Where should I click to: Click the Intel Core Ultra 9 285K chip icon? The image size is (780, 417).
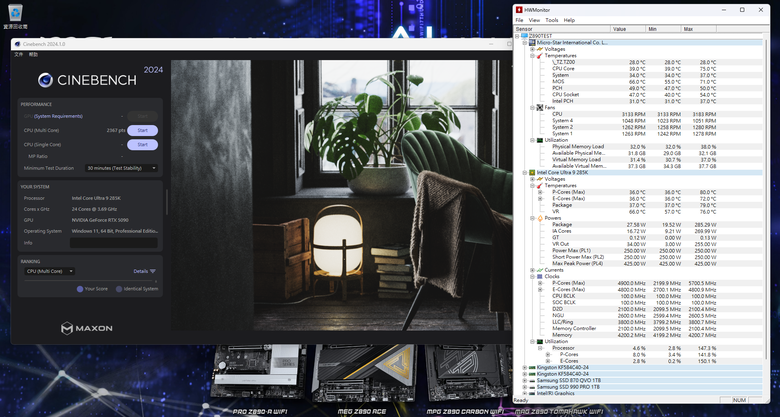click(x=532, y=173)
